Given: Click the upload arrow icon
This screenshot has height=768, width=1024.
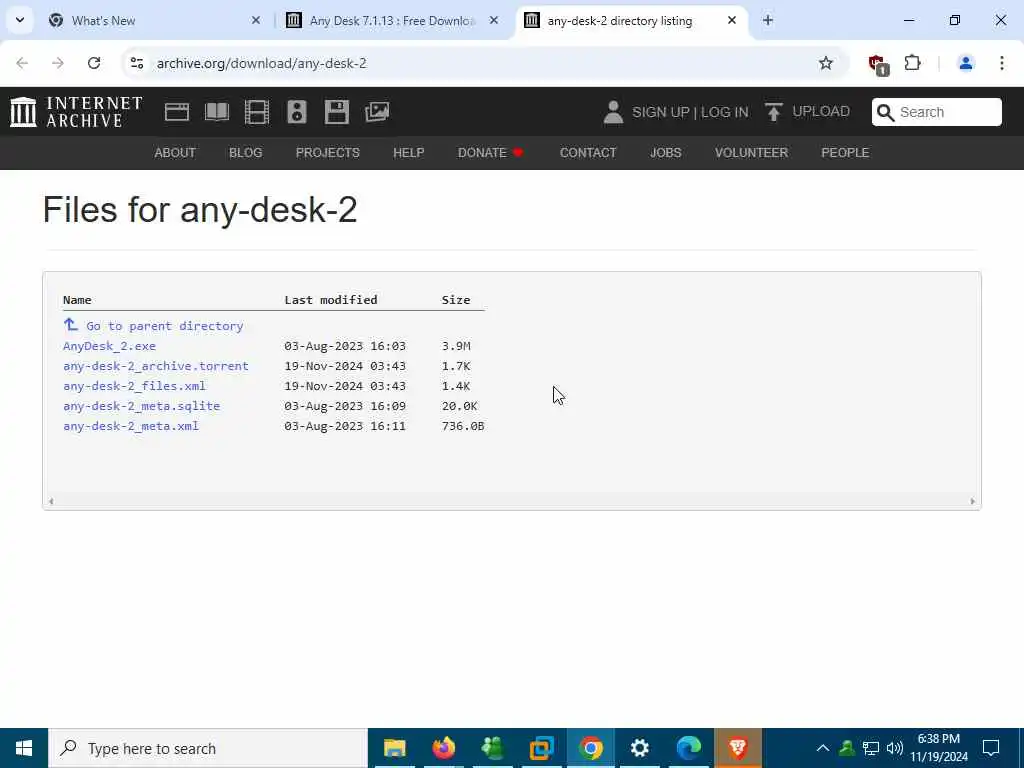Looking at the screenshot, I should pos(773,112).
